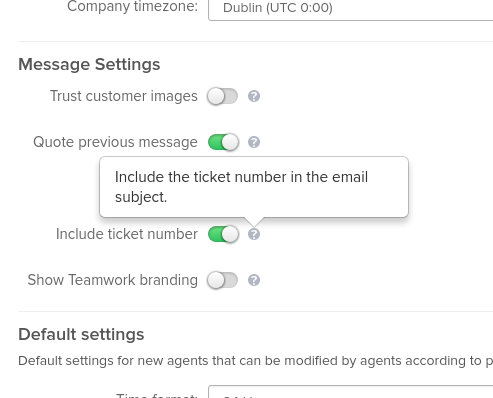
Task: Click the Company timezone label
Action: 133,7
